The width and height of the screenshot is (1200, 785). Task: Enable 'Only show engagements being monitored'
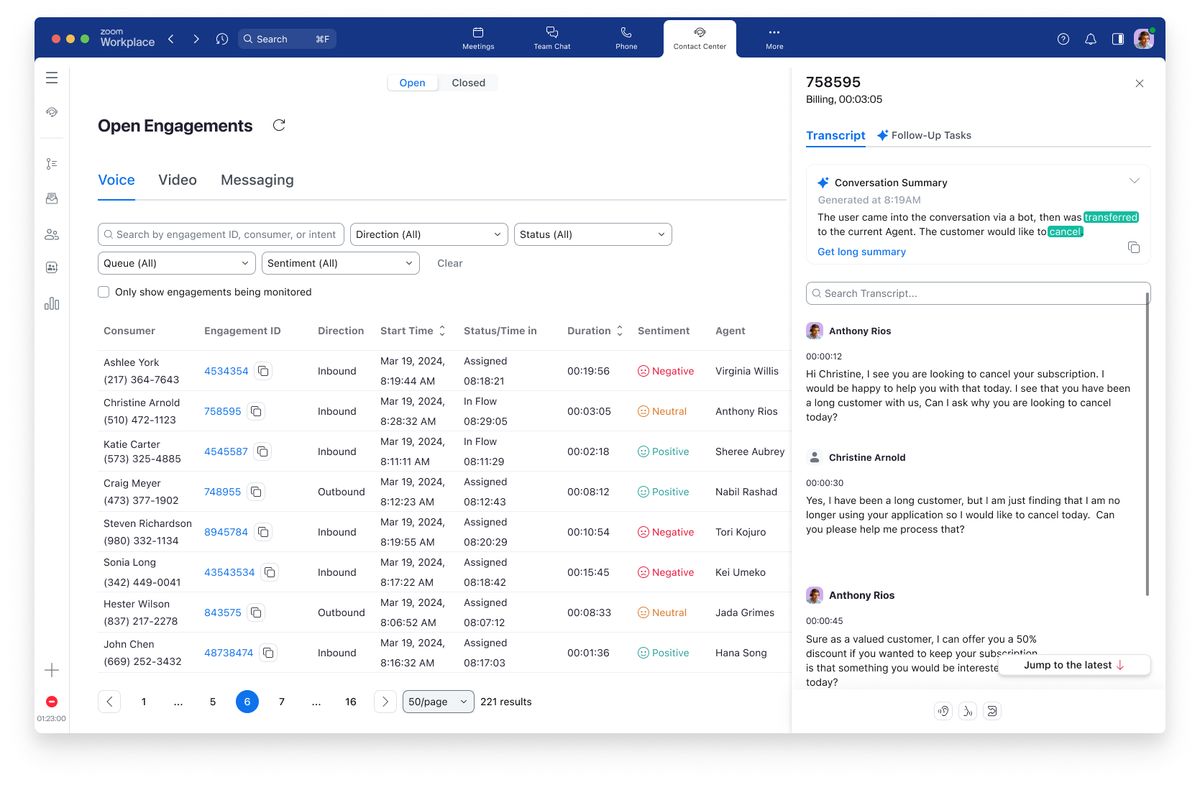pos(103,291)
